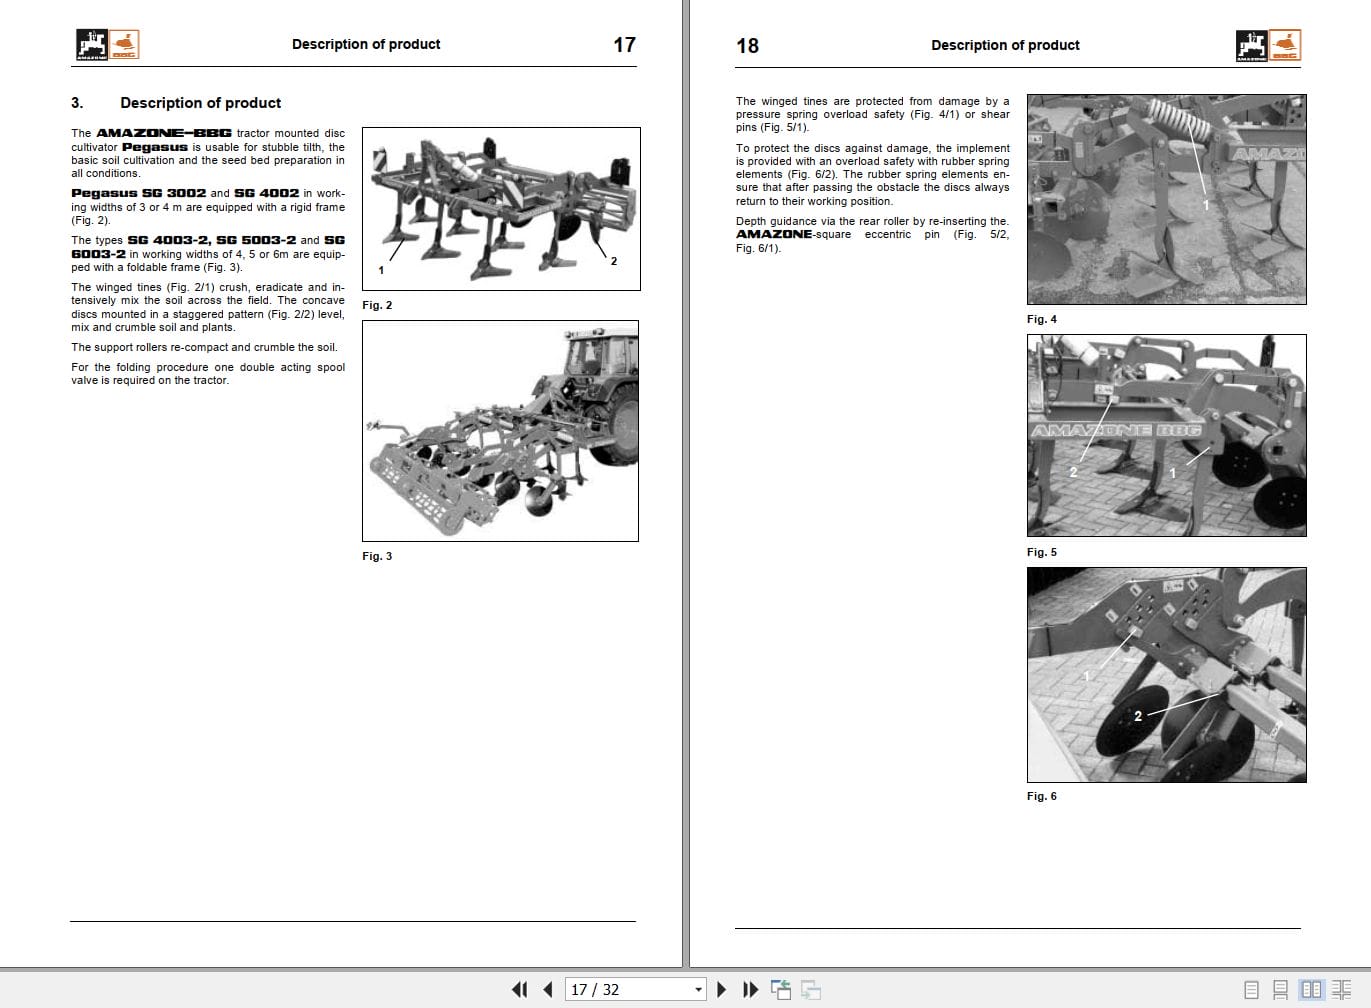This screenshot has height=1008, width=1371.
Task: Switch to continuous scrolling page view
Action: click(1280, 990)
